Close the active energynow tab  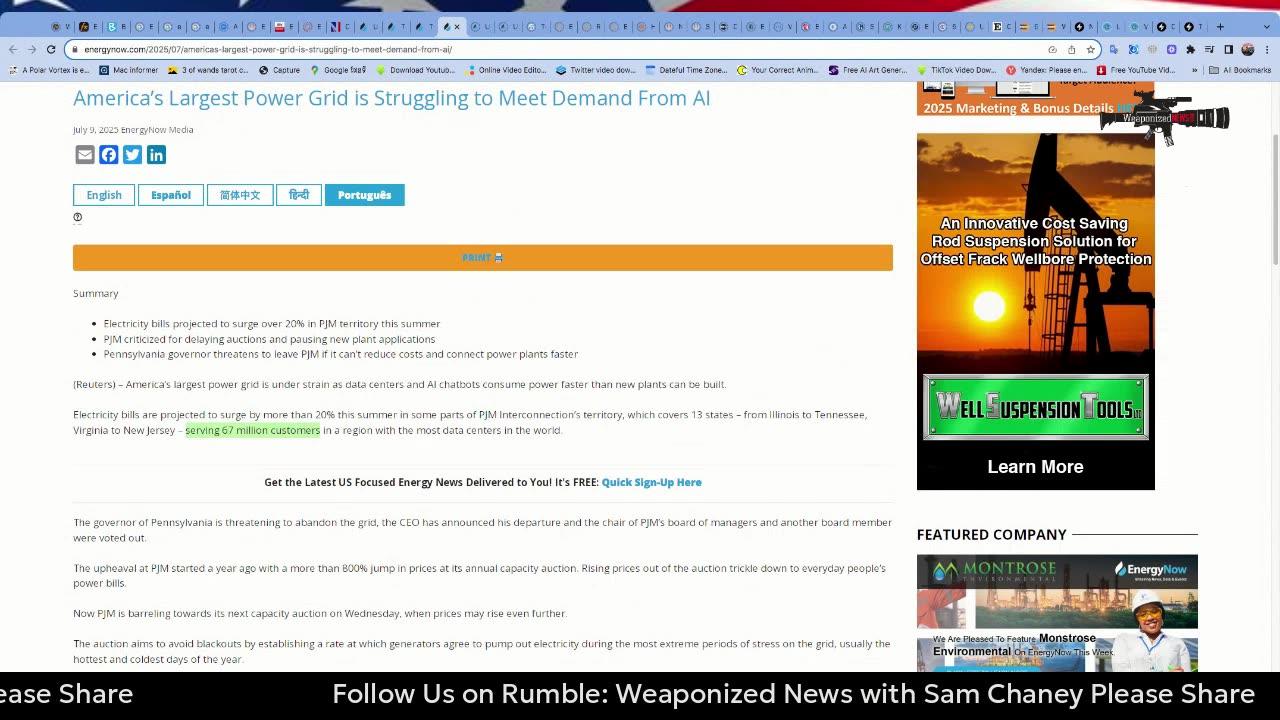458,27
